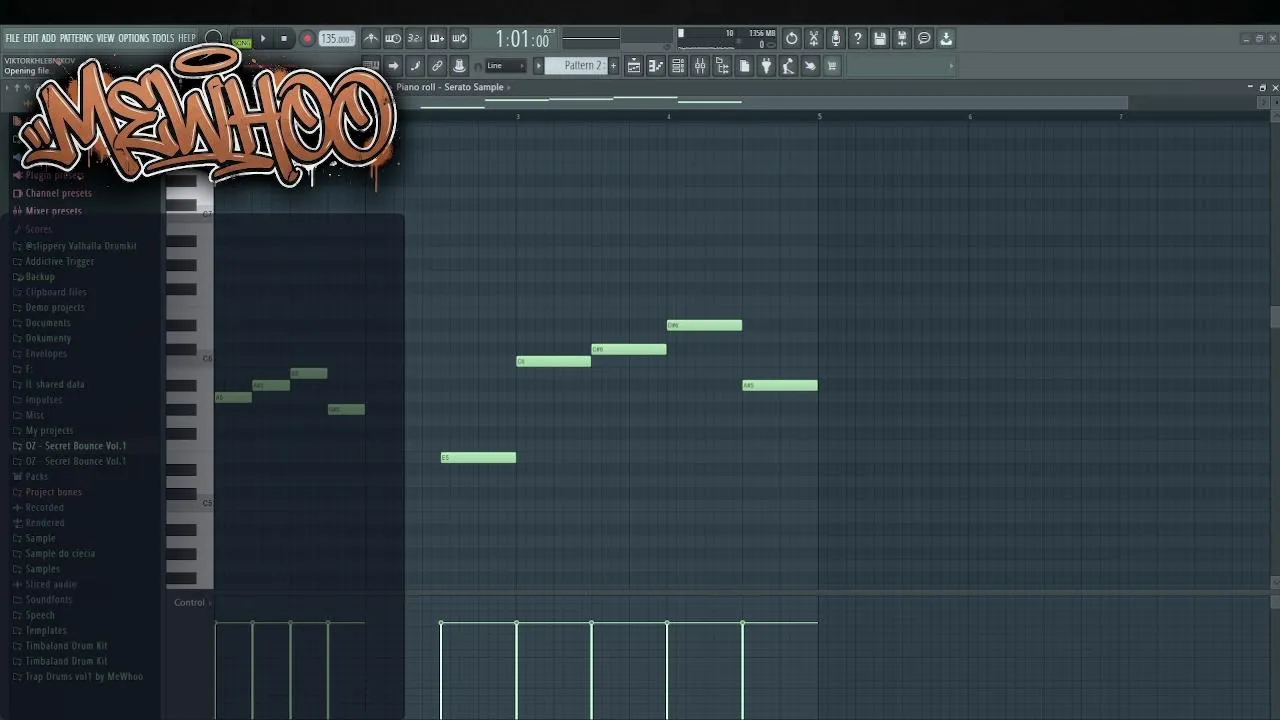The height and width of the screenshot is (720, 1280).
Task: Open arrow after Serato Sample title
Action: coord(508,87)
